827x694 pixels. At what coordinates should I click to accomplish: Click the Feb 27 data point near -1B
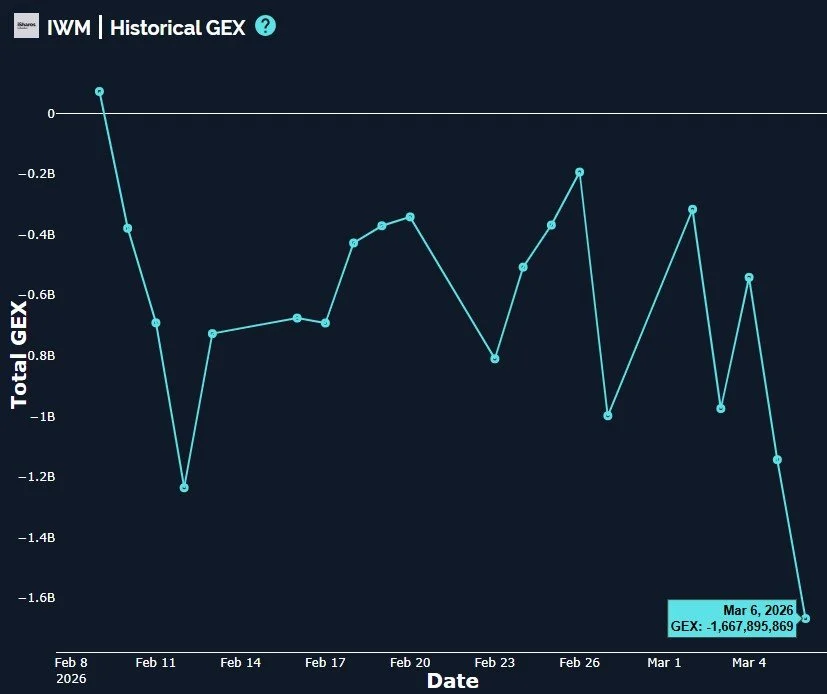608,416
